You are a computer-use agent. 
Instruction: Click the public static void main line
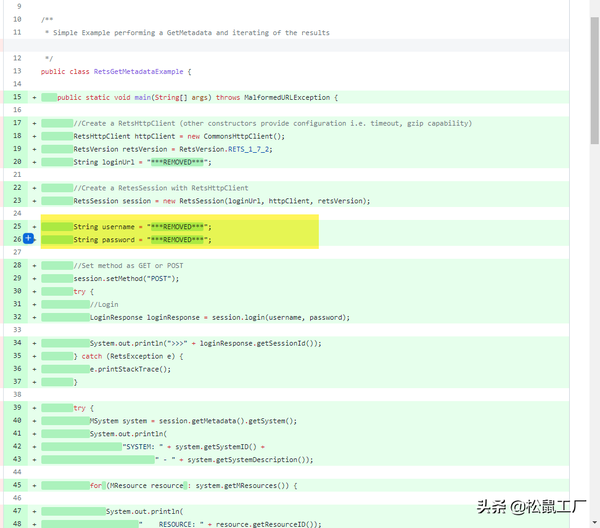pyautogui.click(x=198, y=97)
